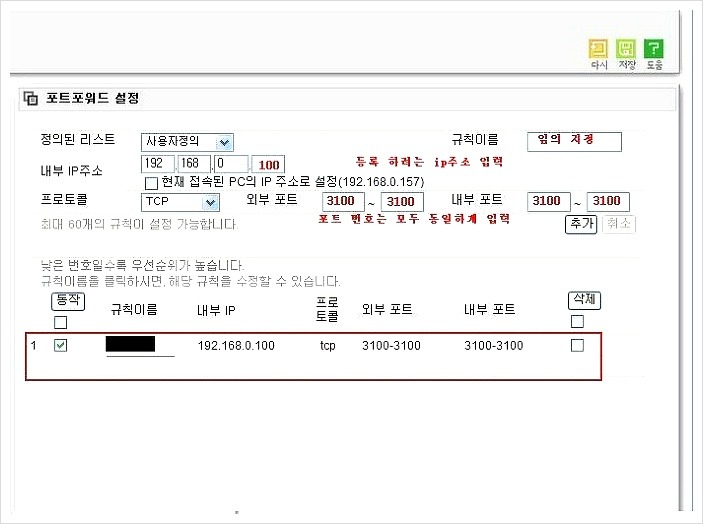Click the second IP octet field 168

click(x=194, y=164)
